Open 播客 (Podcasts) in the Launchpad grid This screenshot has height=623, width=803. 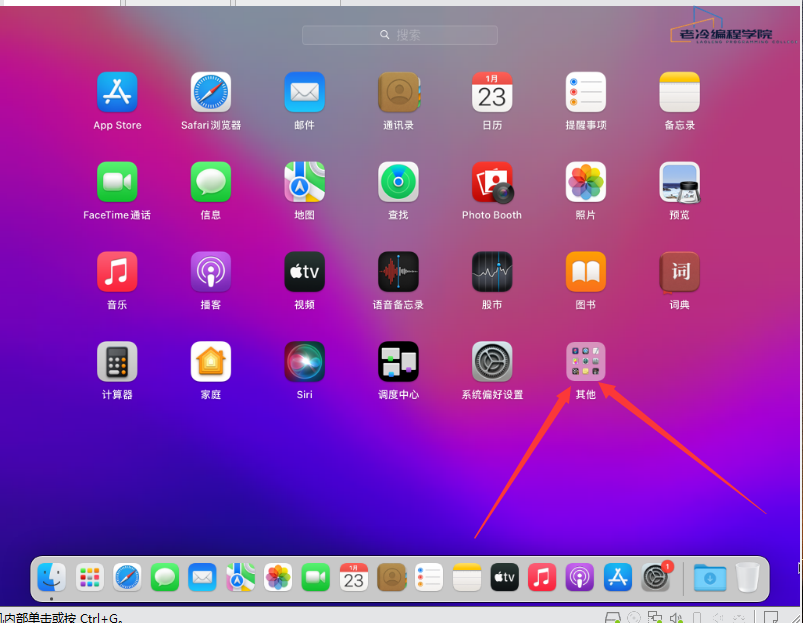pos(211,271)
